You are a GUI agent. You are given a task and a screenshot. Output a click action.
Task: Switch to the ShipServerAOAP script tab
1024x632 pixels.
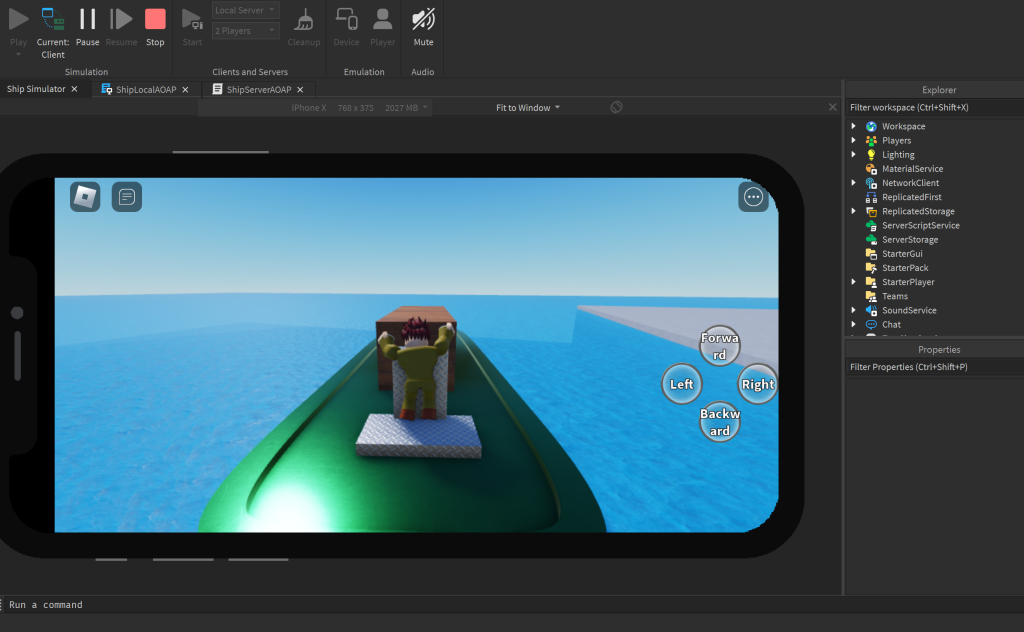[x=259, y=89]
